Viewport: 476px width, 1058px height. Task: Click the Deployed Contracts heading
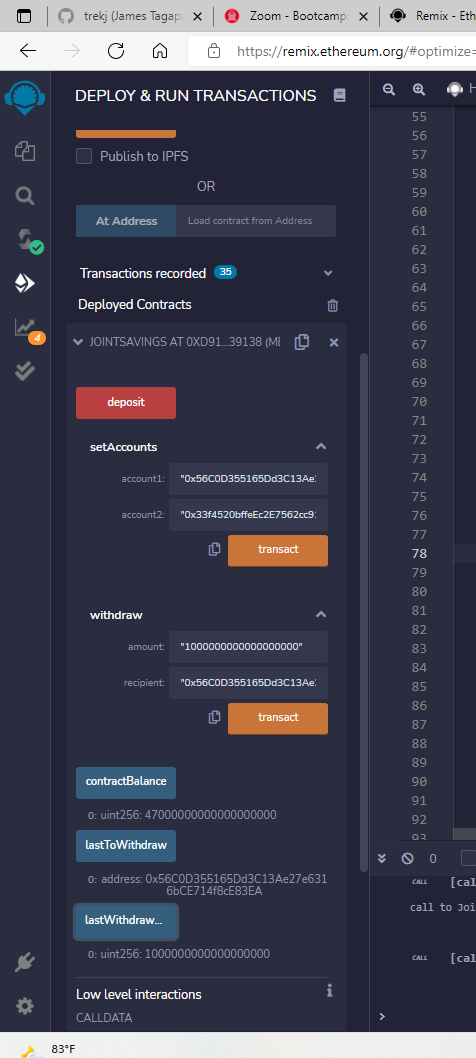coord(135,305)
